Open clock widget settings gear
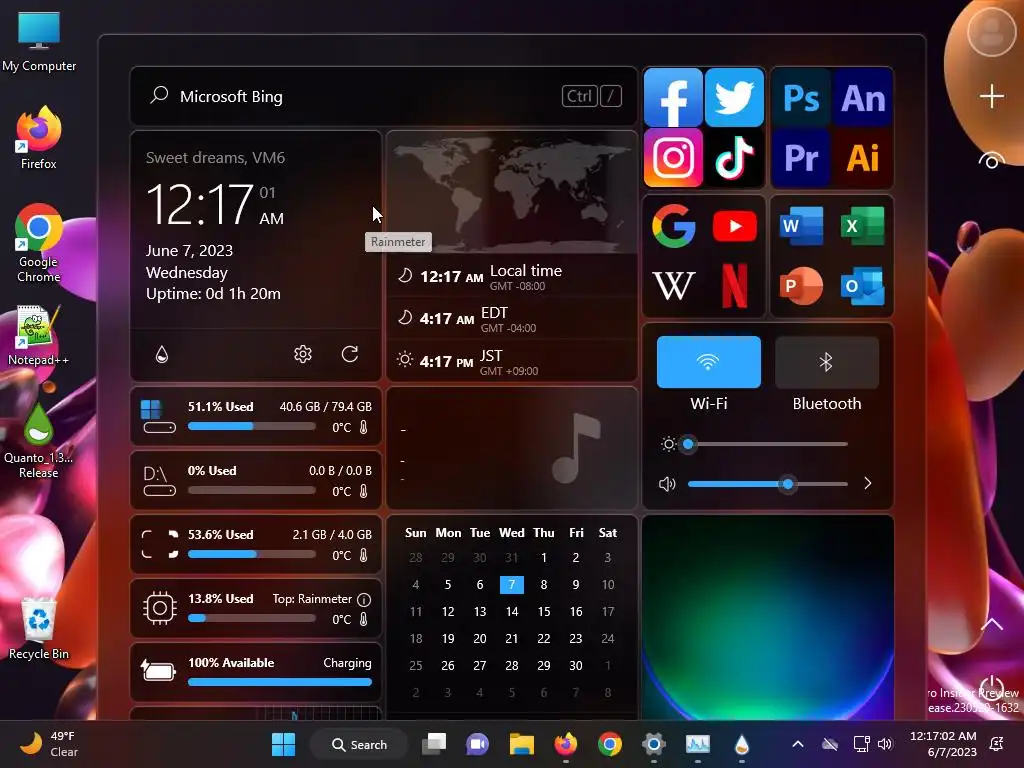 (302, 354)
